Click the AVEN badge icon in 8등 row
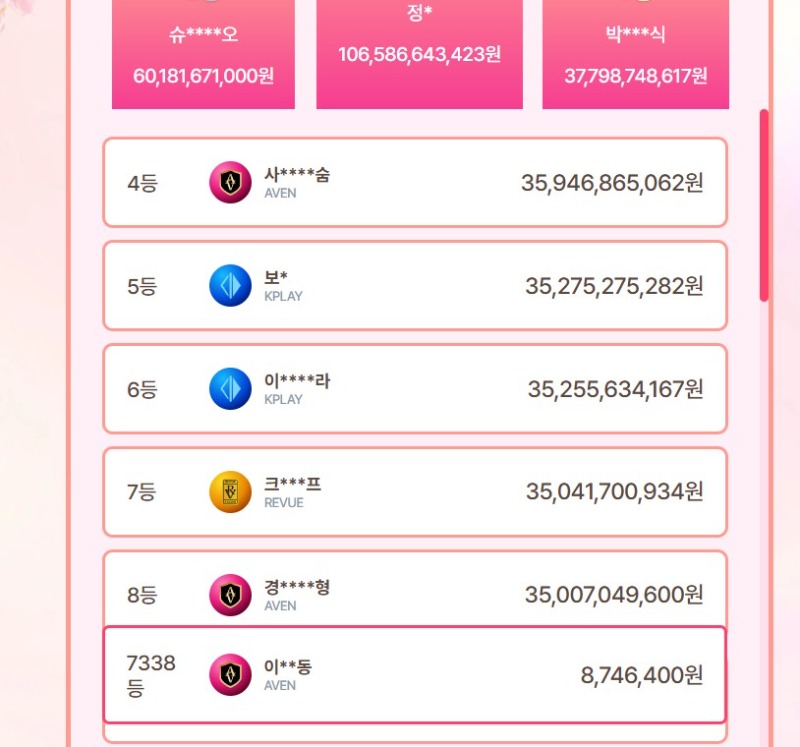800x747 pixels. (x=230, y=595)
